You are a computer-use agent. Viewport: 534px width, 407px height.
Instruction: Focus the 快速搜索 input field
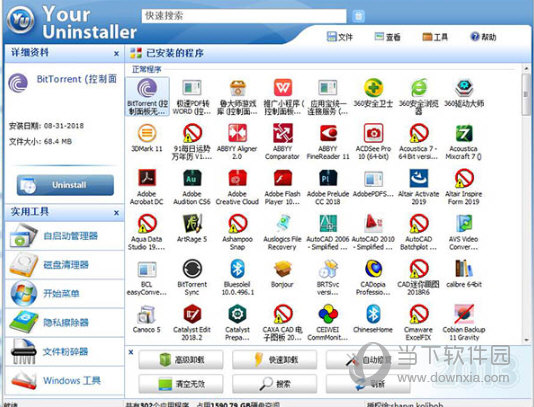tap(244, 16)
